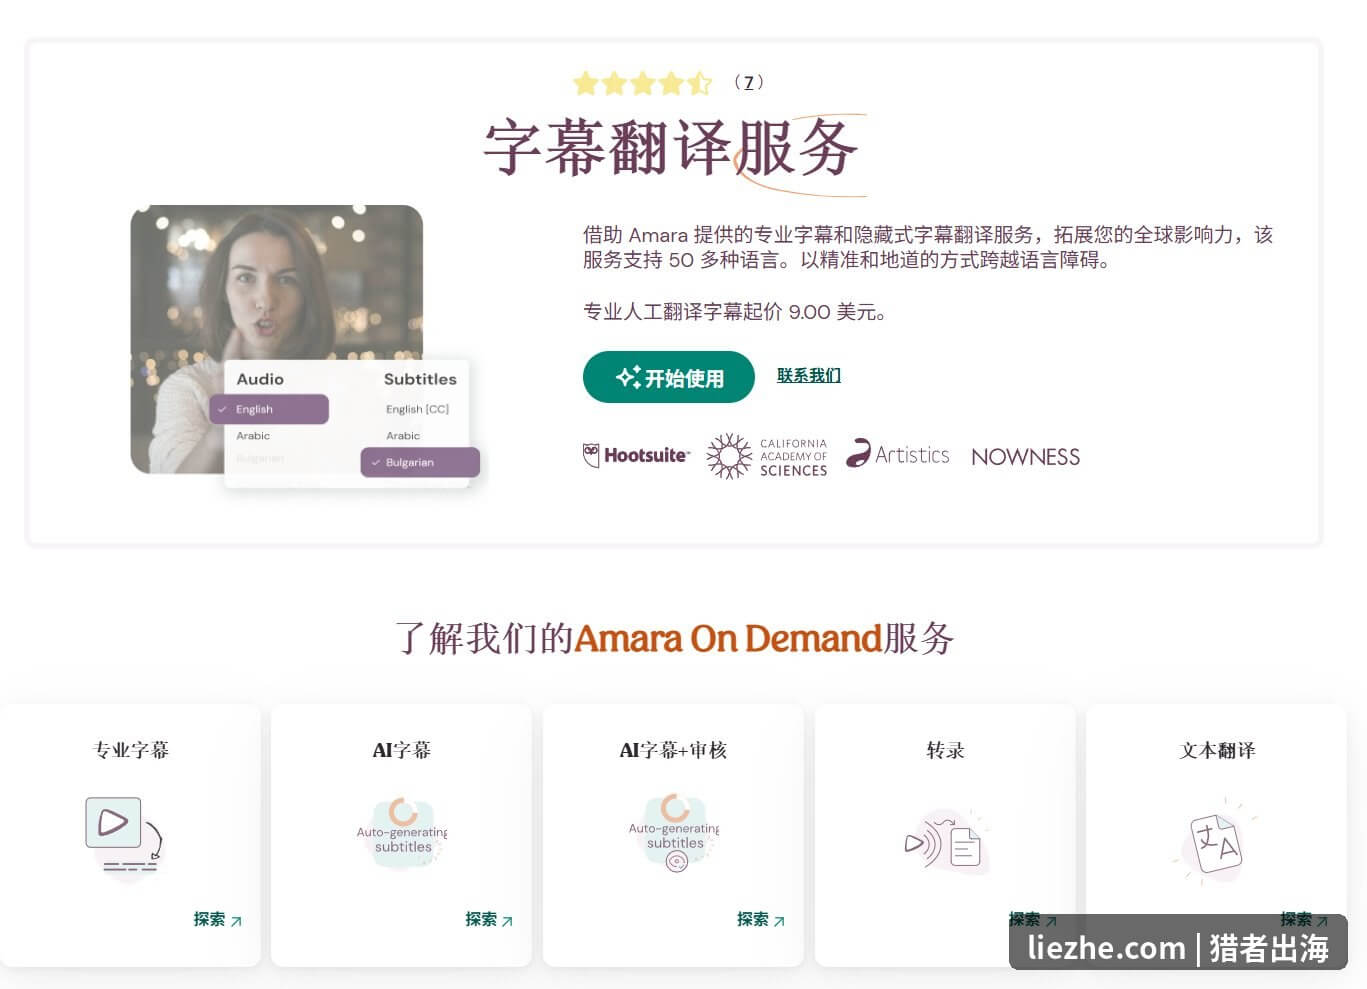Click the 9.00 美元 pricing line

735,312
